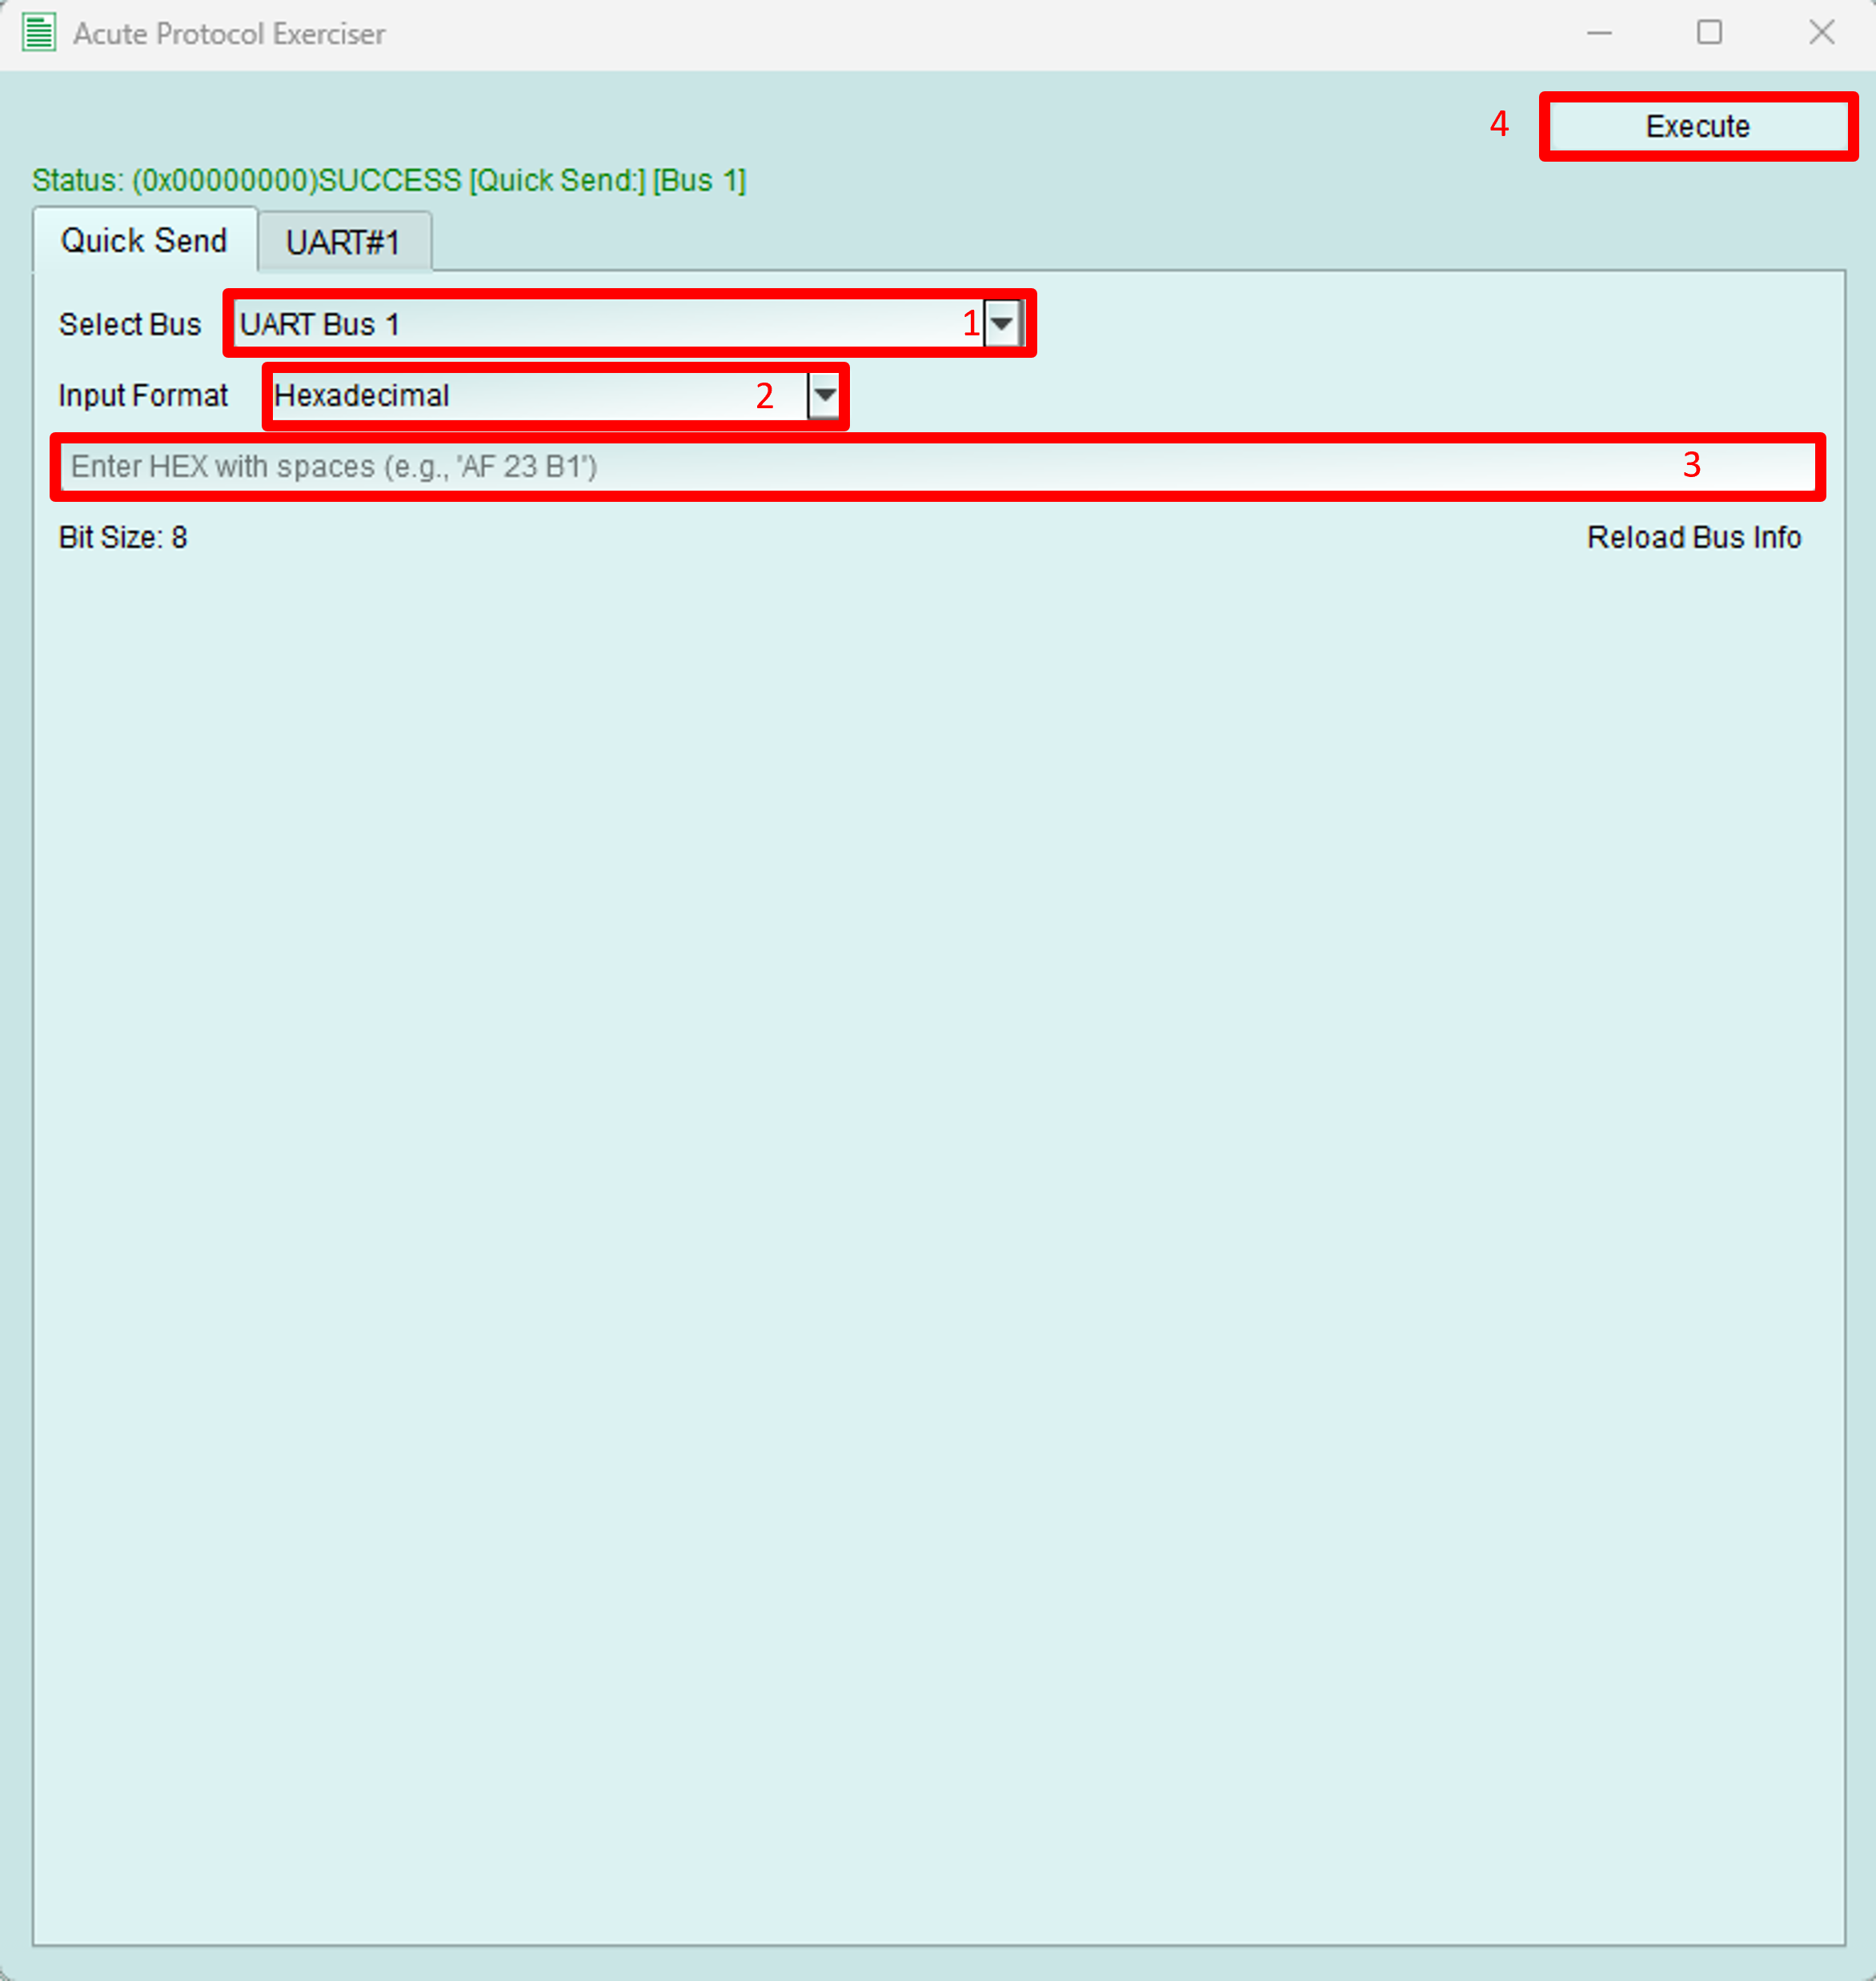
Task: Click the Input Format label
Action: [x=143, y=396]
